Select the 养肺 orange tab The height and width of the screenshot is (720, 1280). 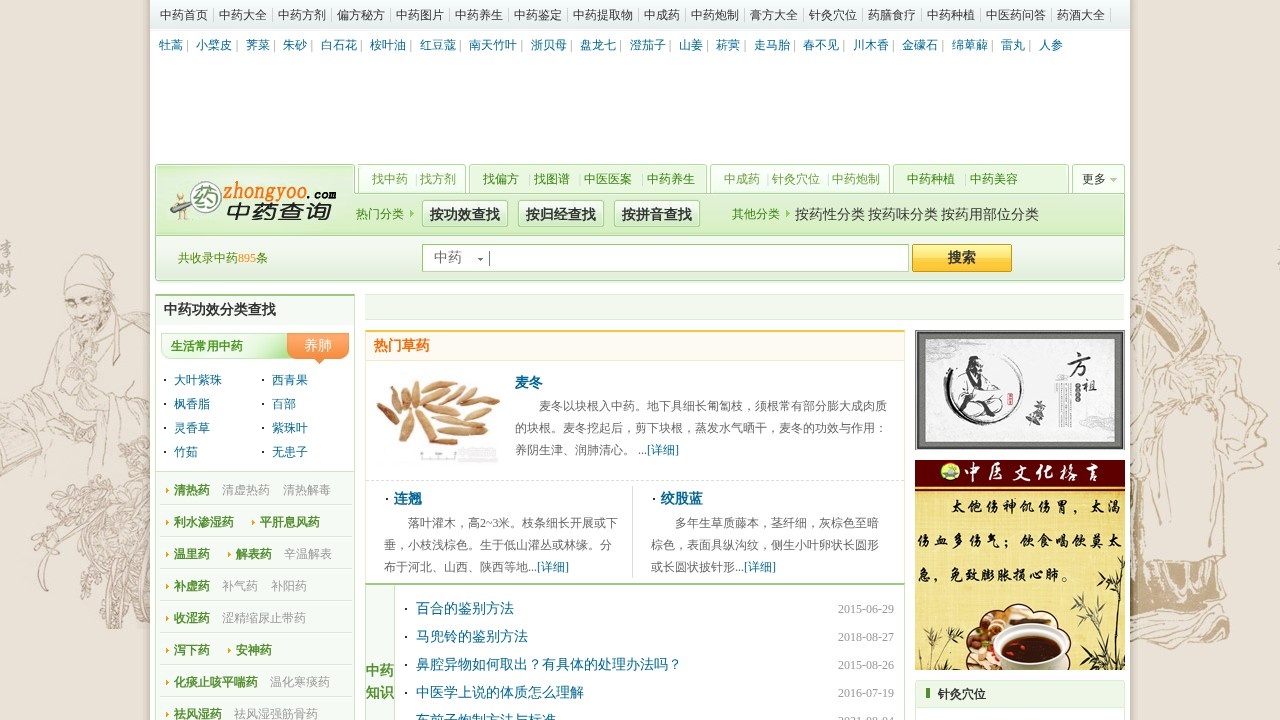click(318, 345)
